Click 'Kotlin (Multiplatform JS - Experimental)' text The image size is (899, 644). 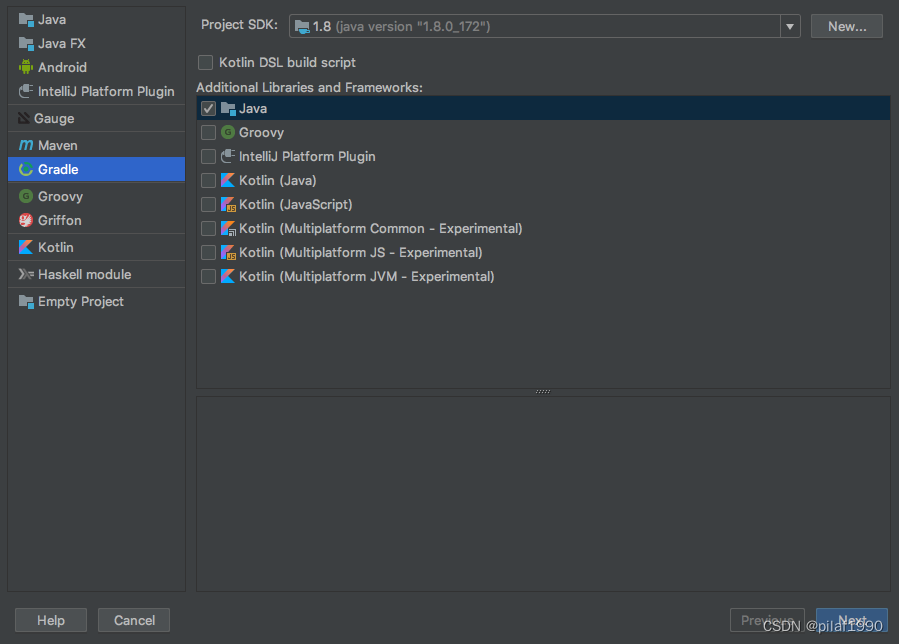(x=361, y=252)
